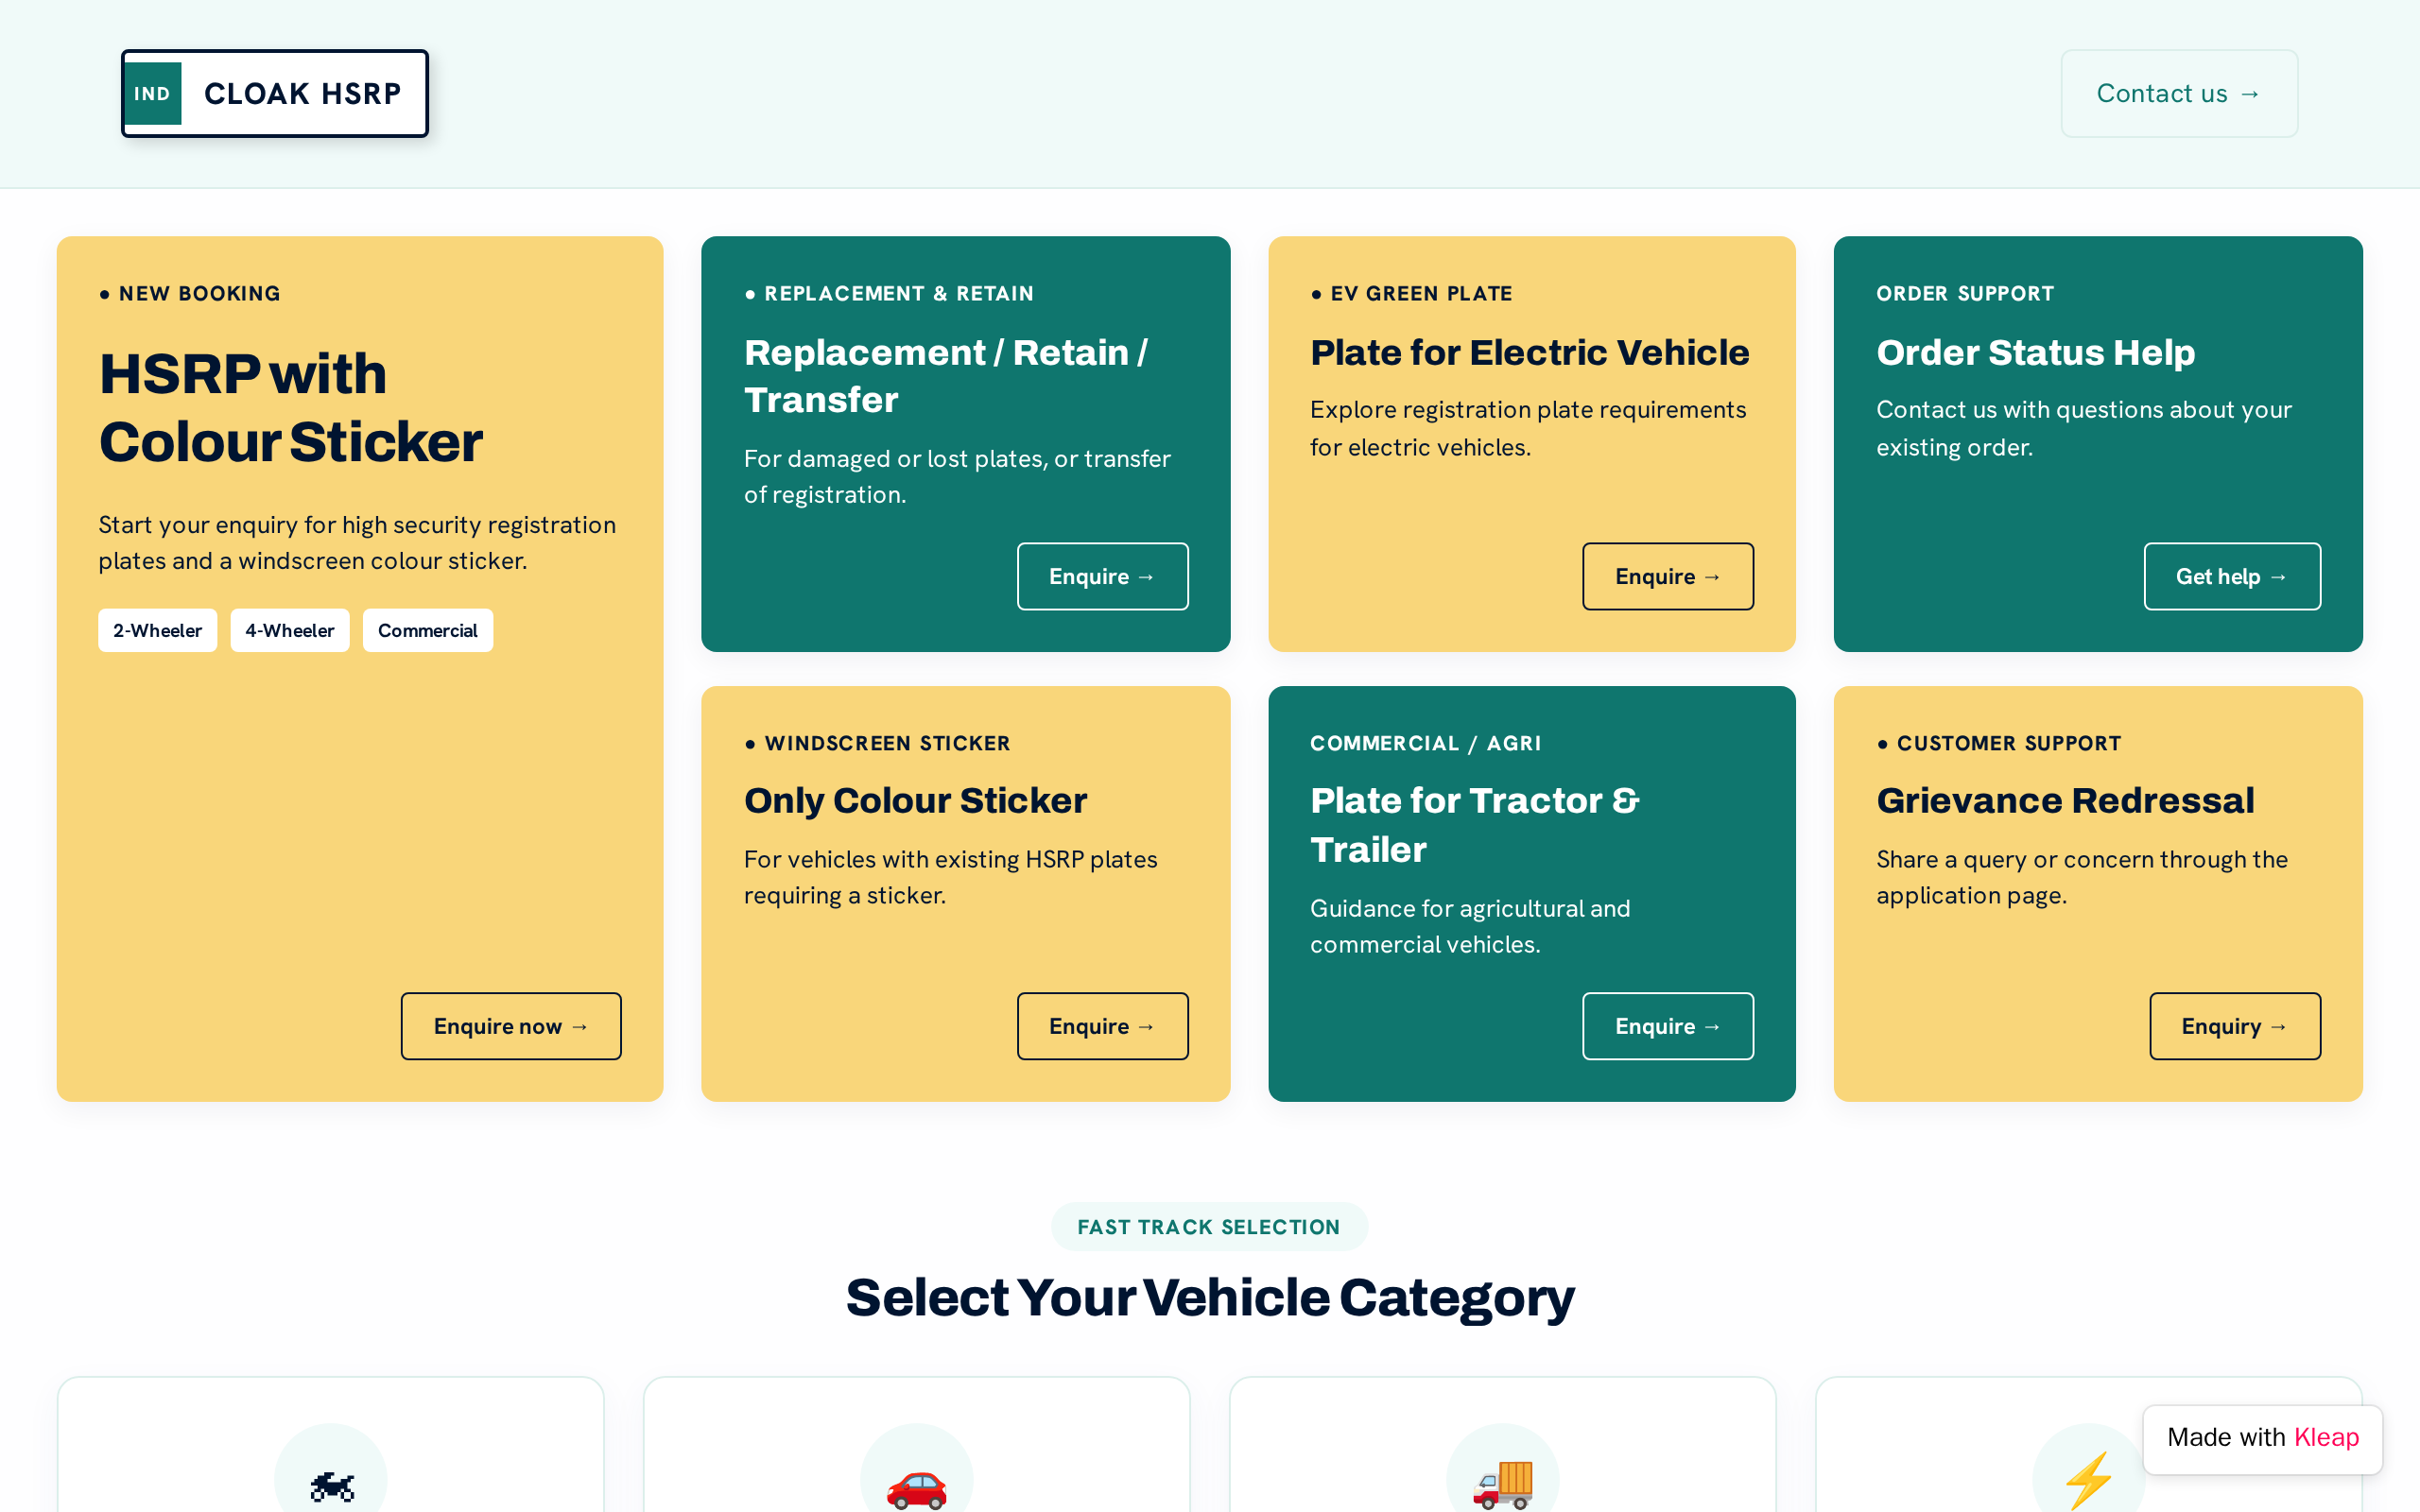The width and height of the screenshot is (2420, 1512).
Task: Click the Plate for Electric Vehicle heading
Action: [x=1529, y=352]
